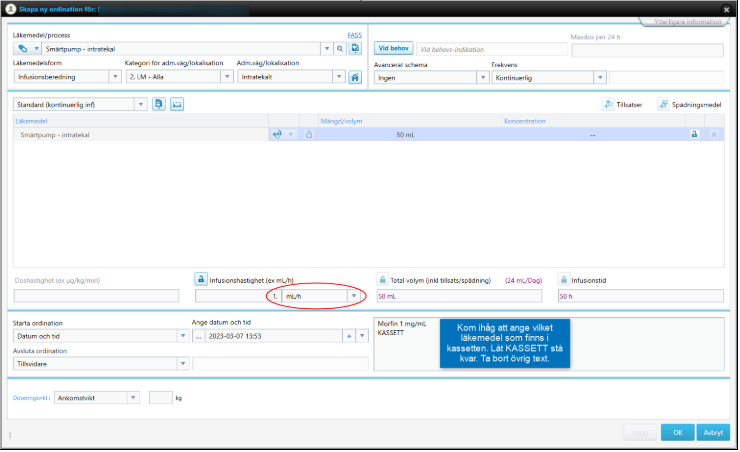Viewport: 740px width, 452px height.
Task: Open the mL/h unit dropdown
Action: [x=353, y=296]
